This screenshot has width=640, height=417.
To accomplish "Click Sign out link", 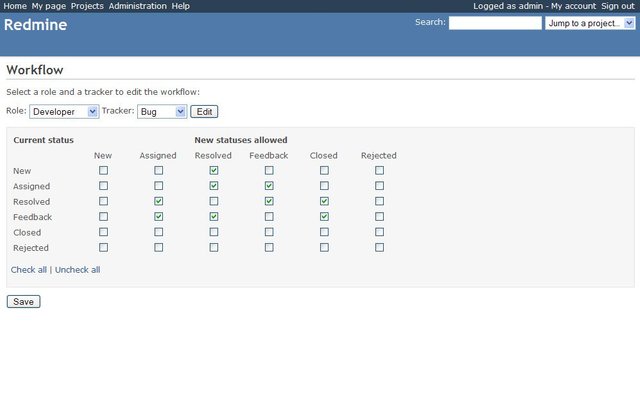I will pyautogui.click(x=618, y=6).
